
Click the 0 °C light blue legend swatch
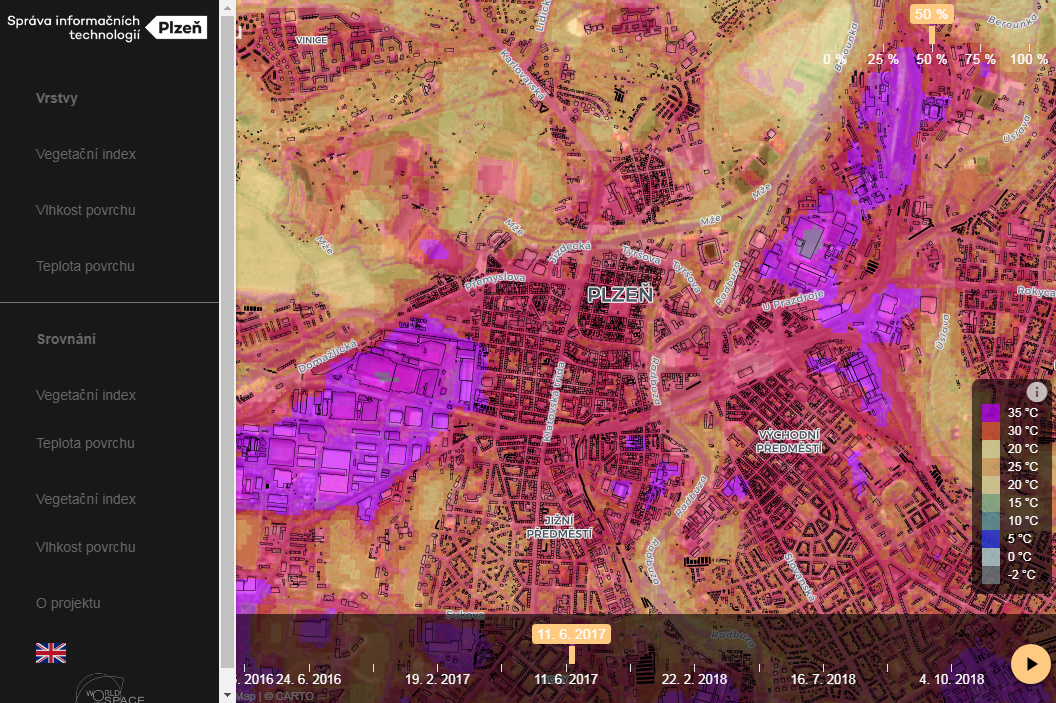click(991, 557)
